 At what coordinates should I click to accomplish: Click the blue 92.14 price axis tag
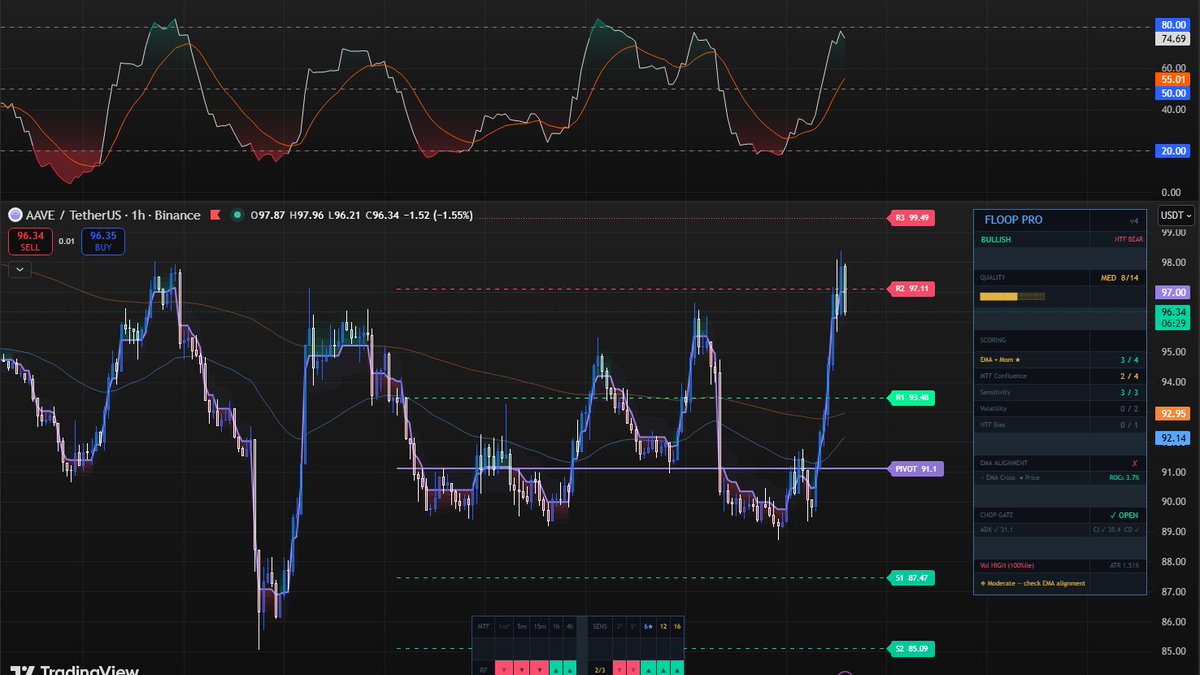pyautogui.click(x=1171, y=438)
